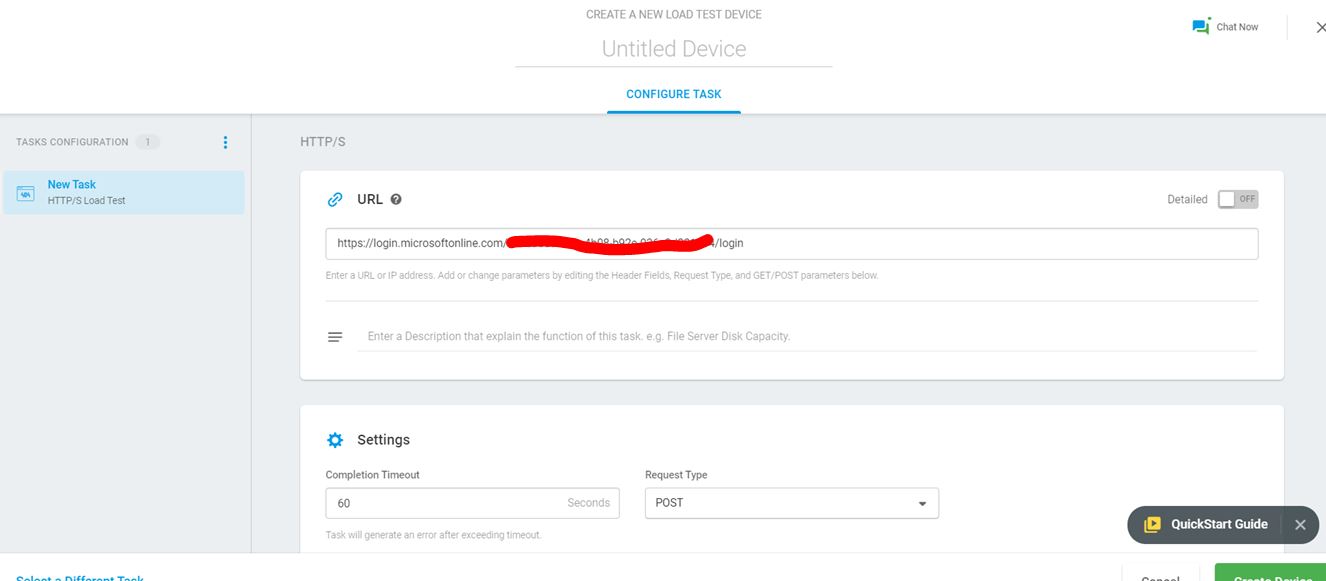Viewport: 1326px width, 581px height.
Task: Open the Tasks Configuration three-dot menu
Action: coord(225,141)
